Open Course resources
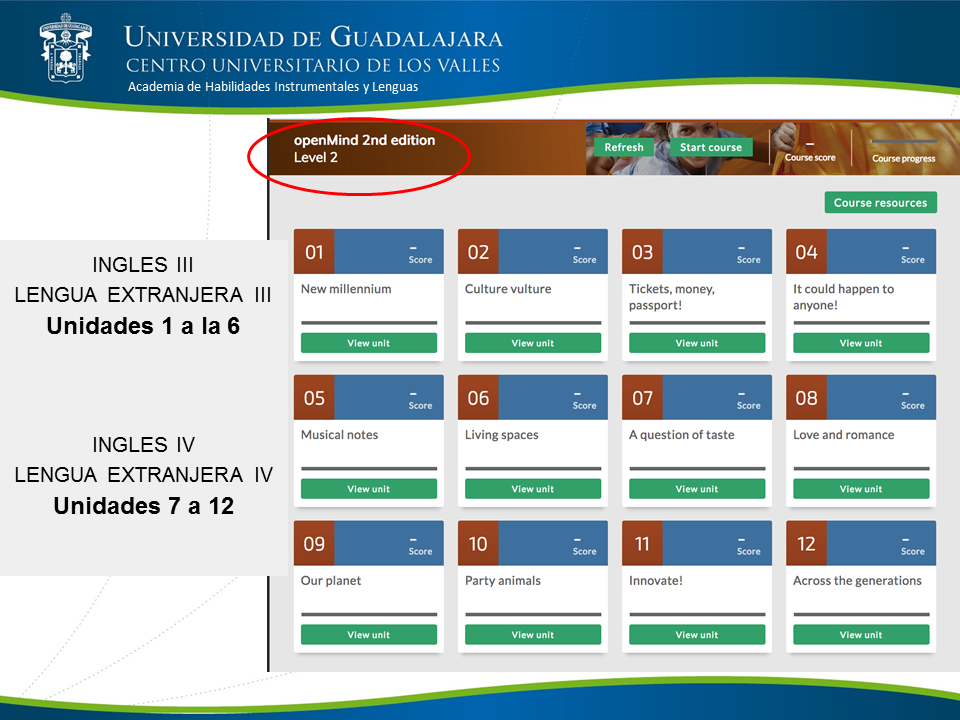Image resolution: width=960 pixels, height=720 pixels. click(880, 203)
